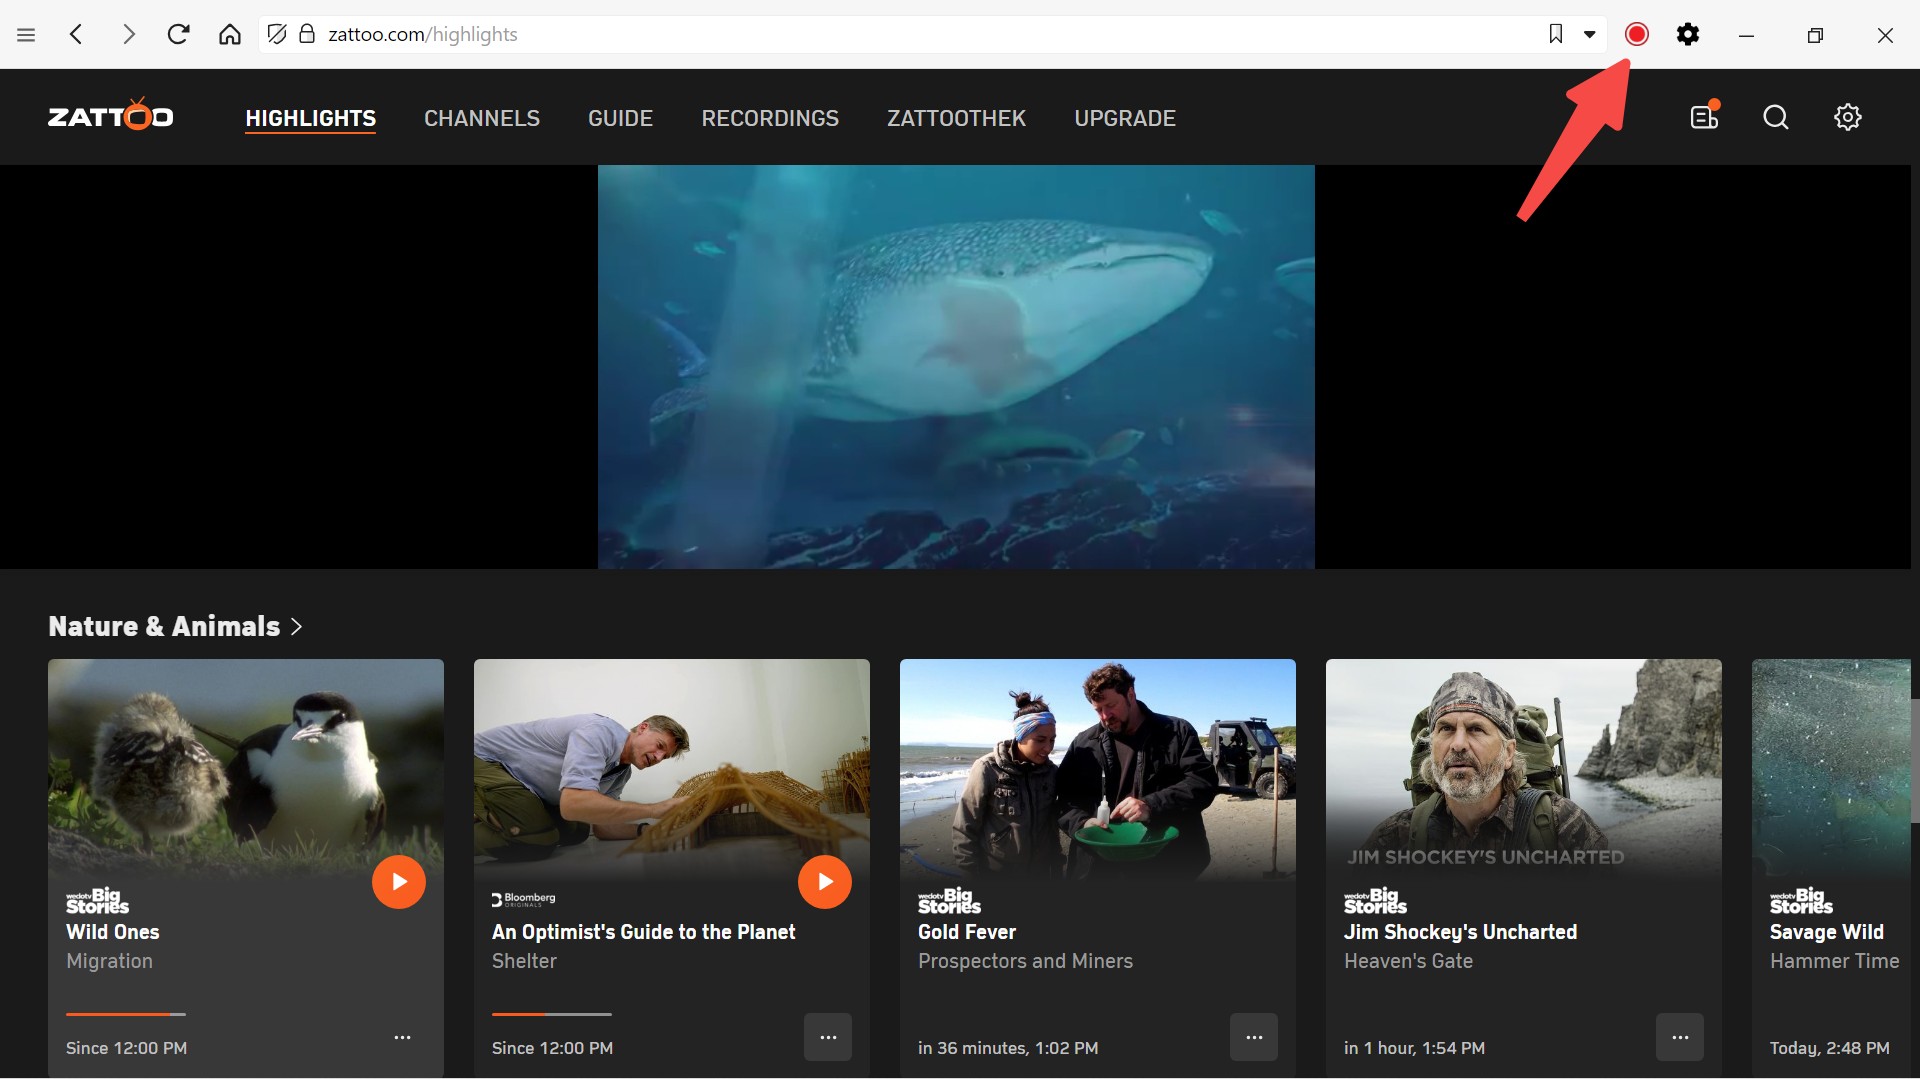Expand the bookmark dropdown arrow
This screenshot has height=1079, width=1920.
[1589, 34]
